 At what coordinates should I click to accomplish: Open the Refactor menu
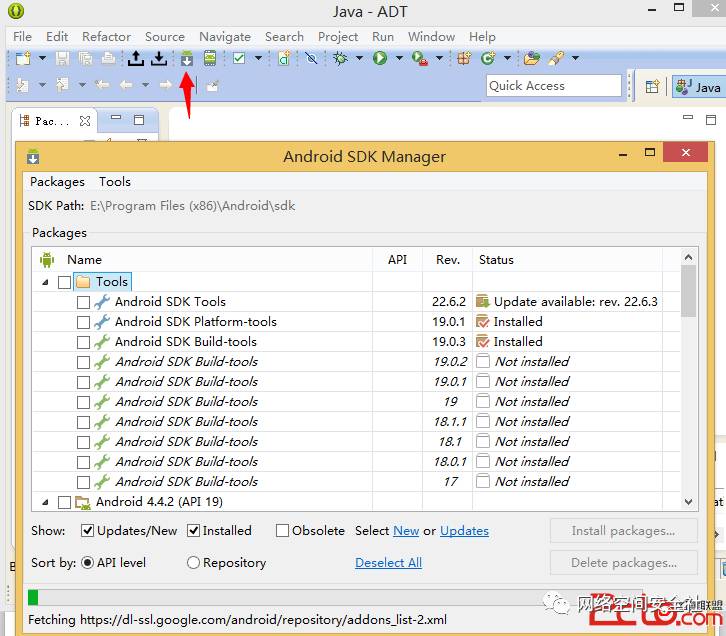(x=106, y=37)
